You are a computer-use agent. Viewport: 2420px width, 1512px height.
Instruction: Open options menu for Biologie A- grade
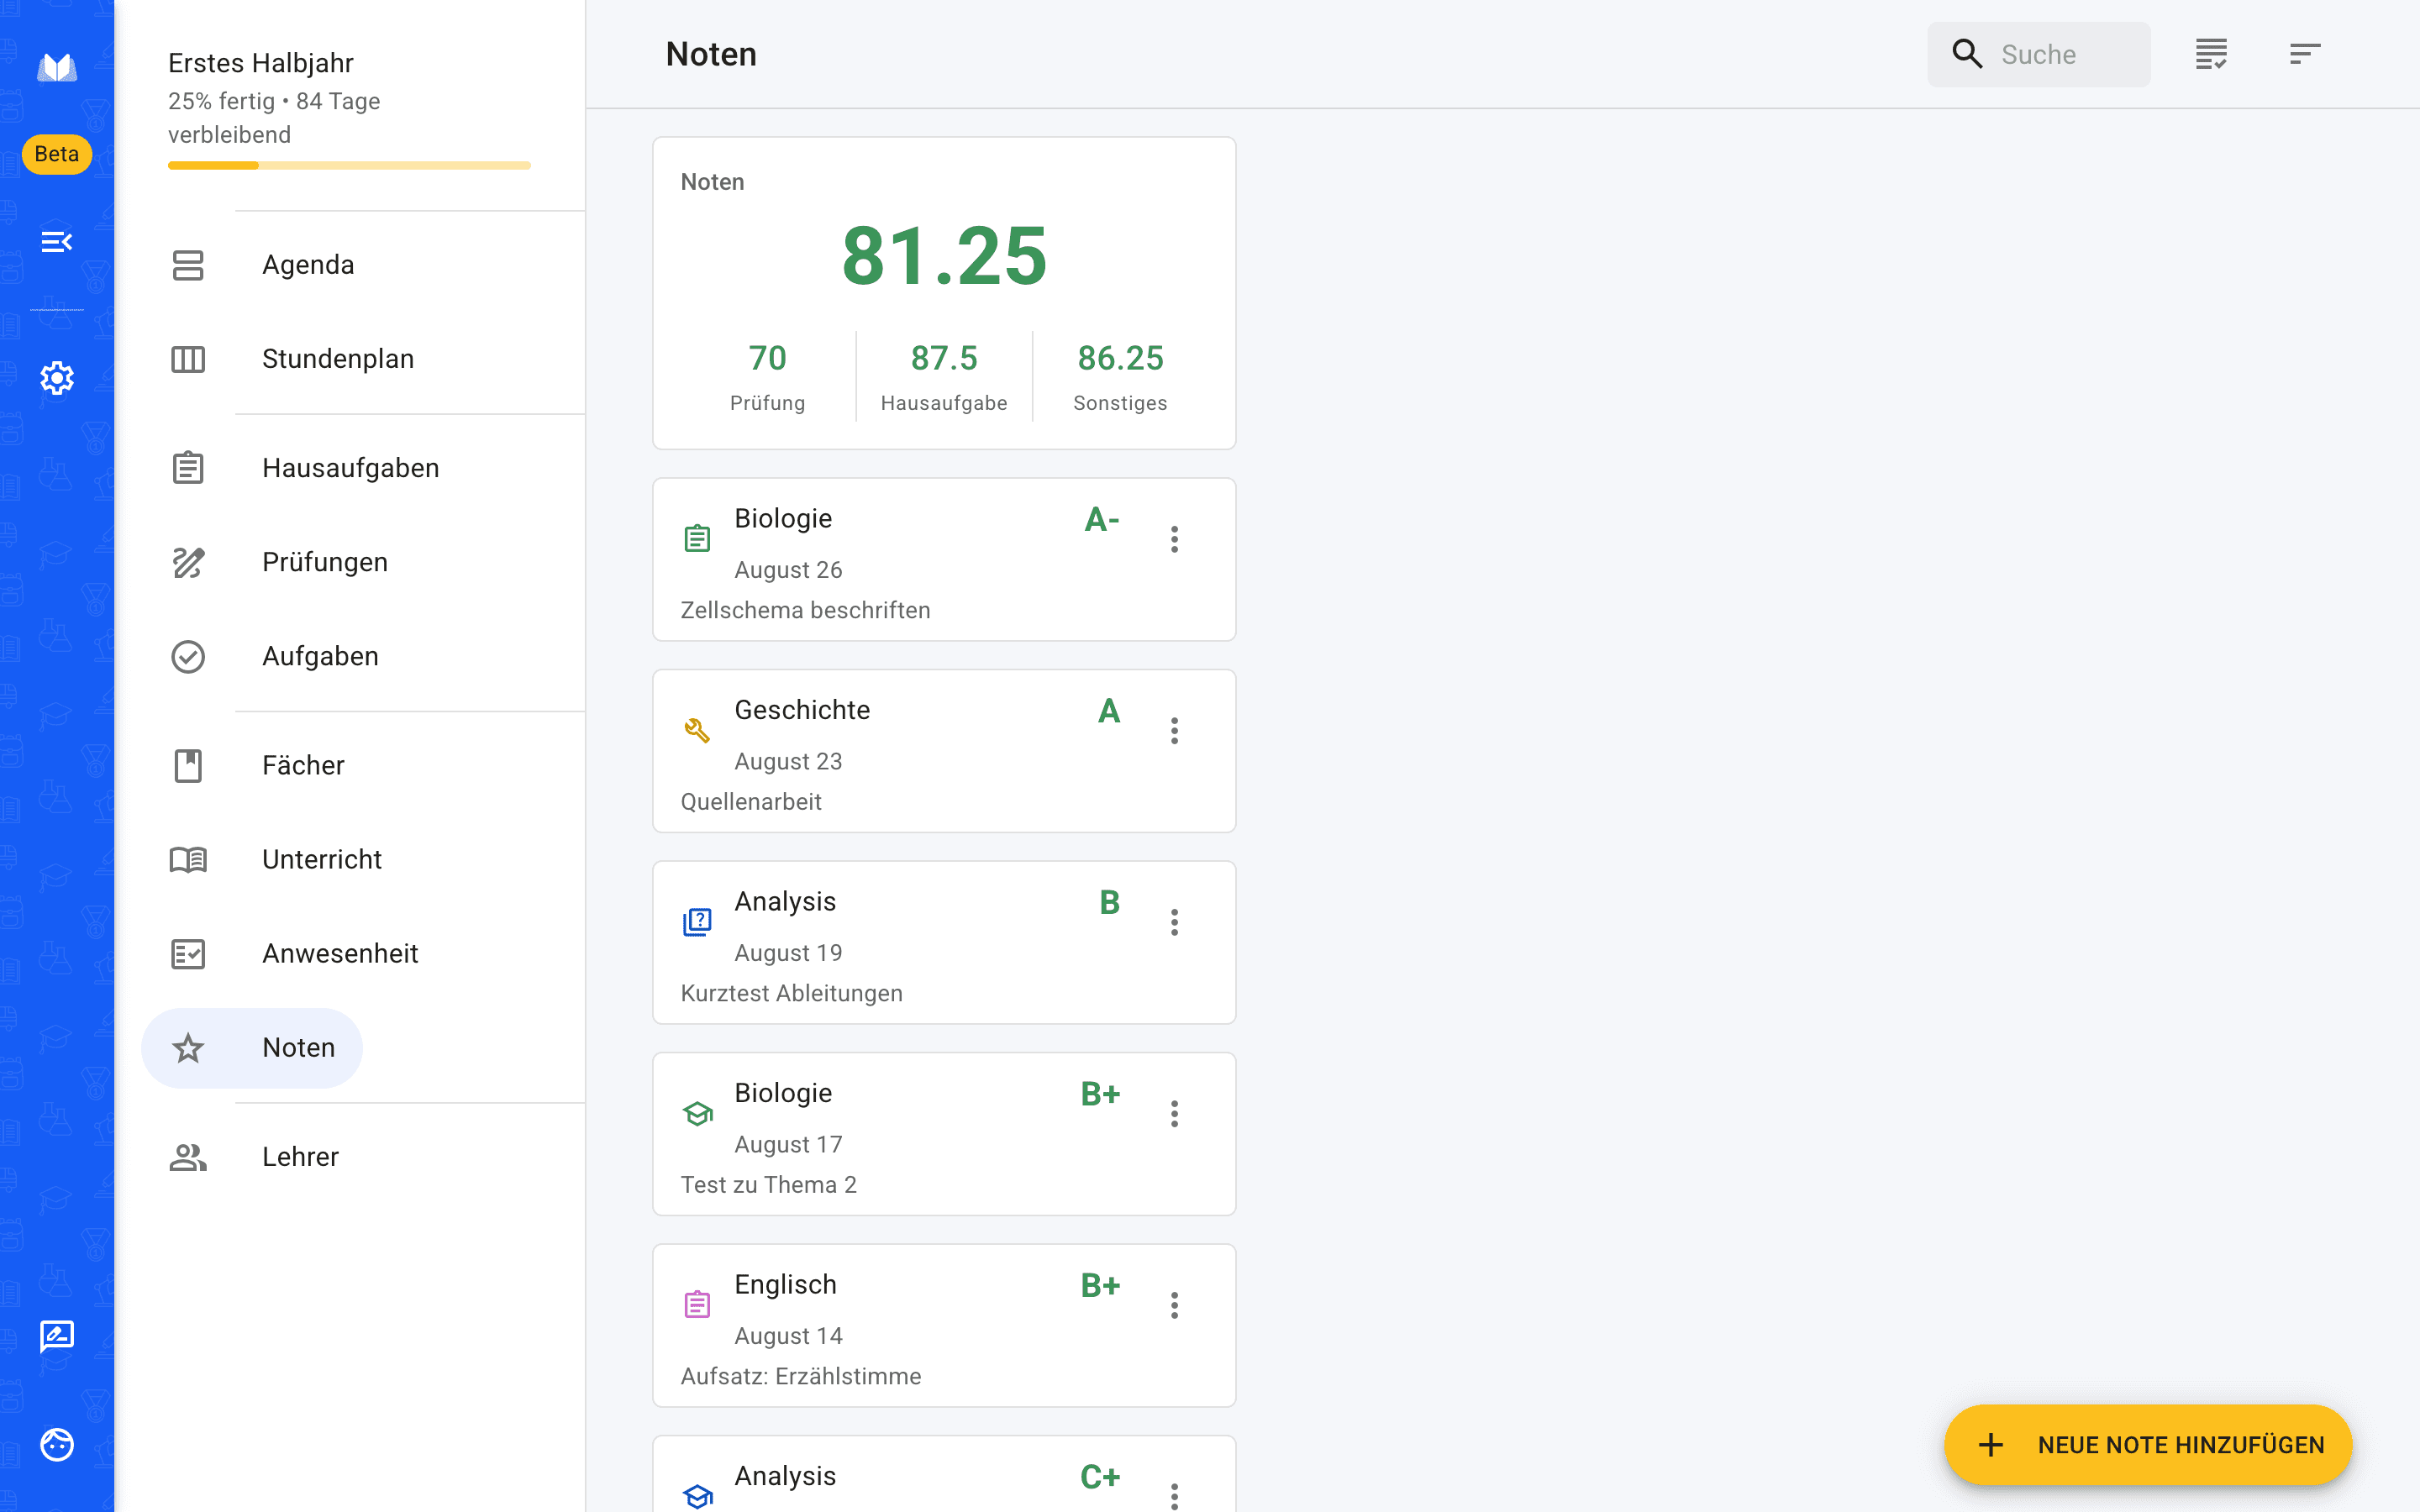[x=1175, y=539]
